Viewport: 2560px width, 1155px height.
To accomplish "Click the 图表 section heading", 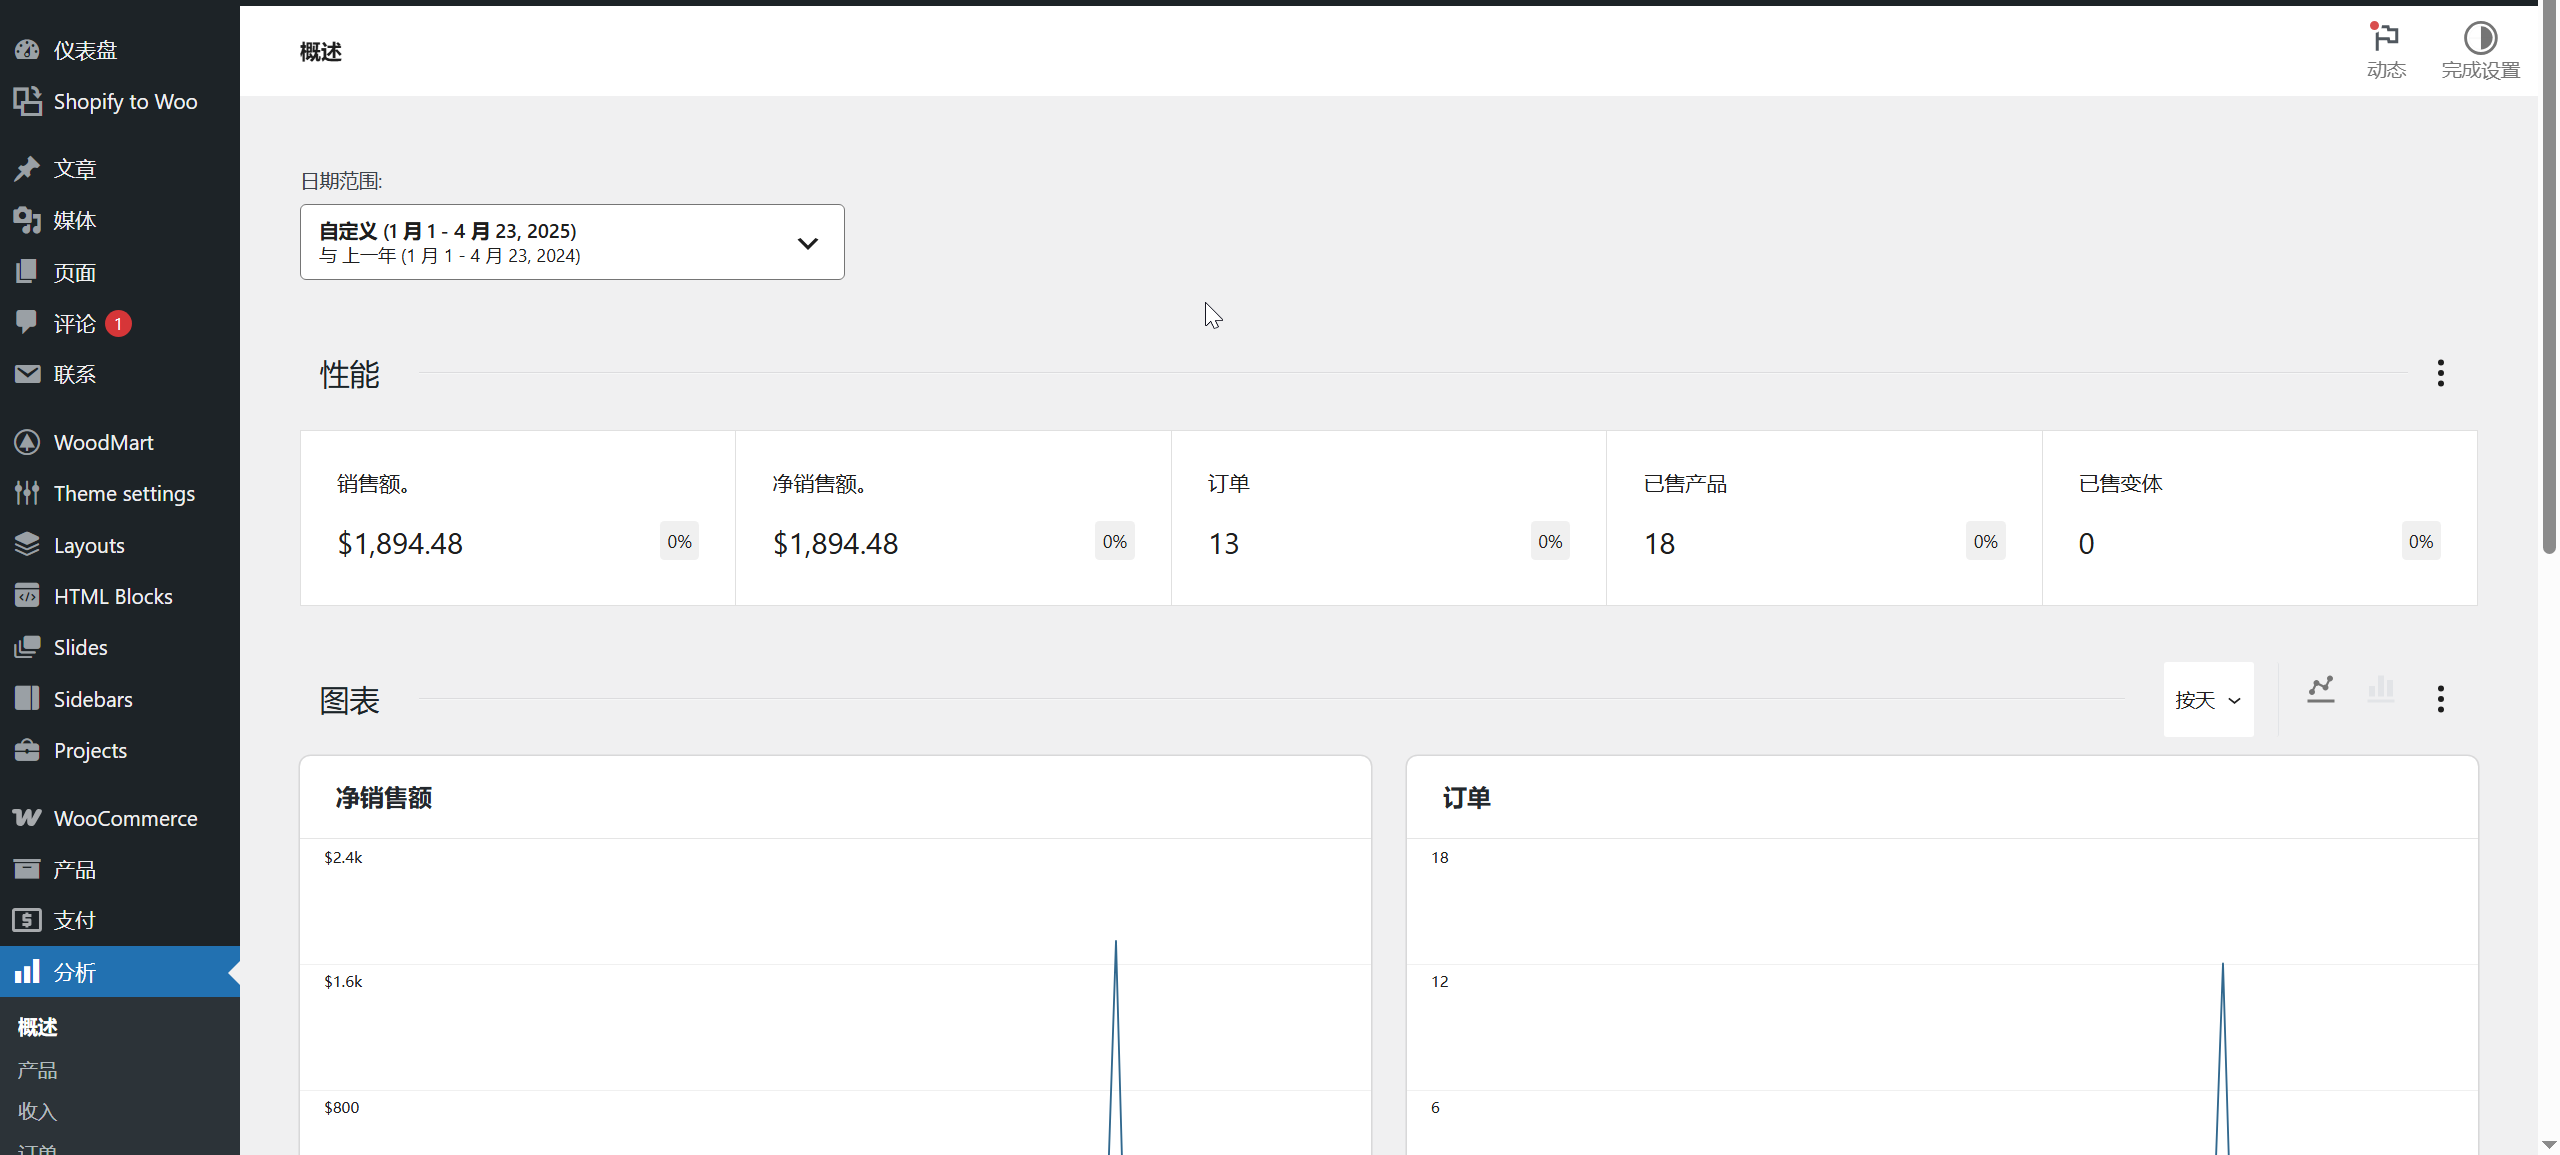I will pyautogui.click(x=350, y=700).
